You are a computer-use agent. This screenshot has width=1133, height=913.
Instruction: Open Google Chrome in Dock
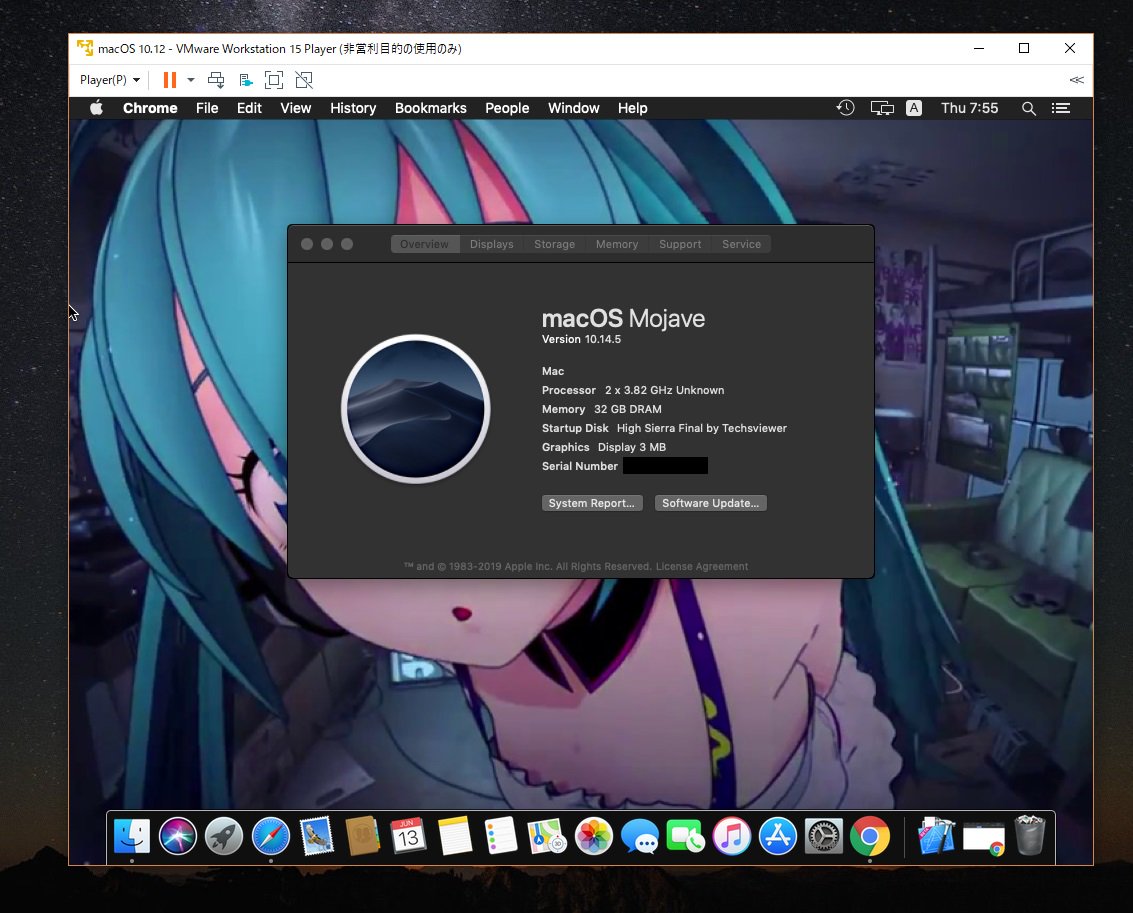[870, 836]
